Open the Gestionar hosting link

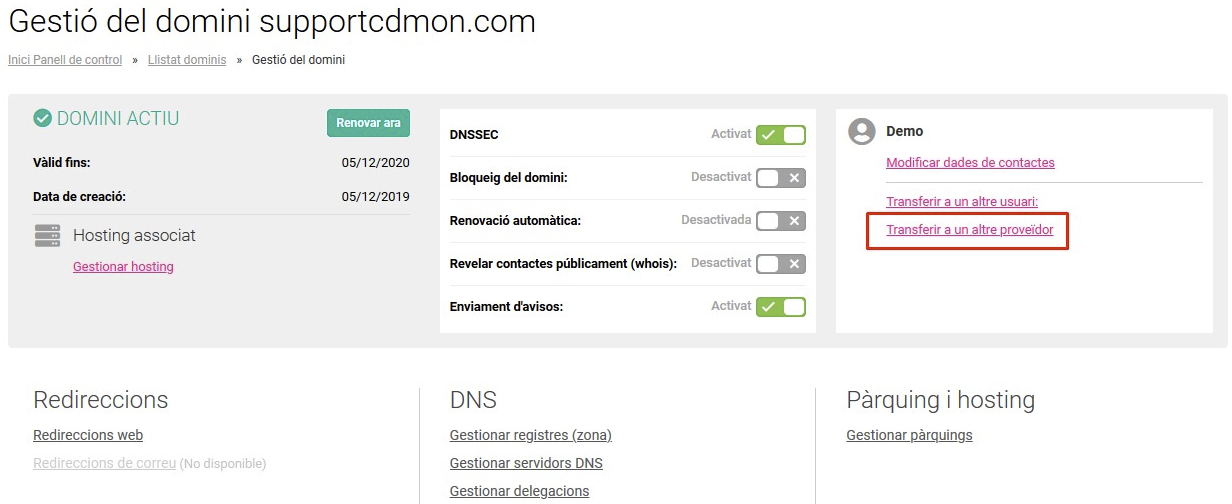[x=123, y=267]
